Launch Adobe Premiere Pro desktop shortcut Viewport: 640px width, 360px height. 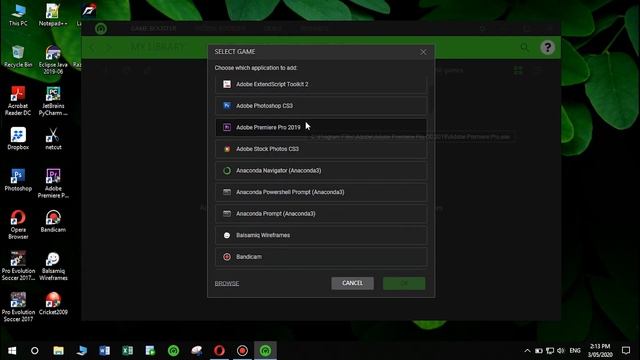53,183
